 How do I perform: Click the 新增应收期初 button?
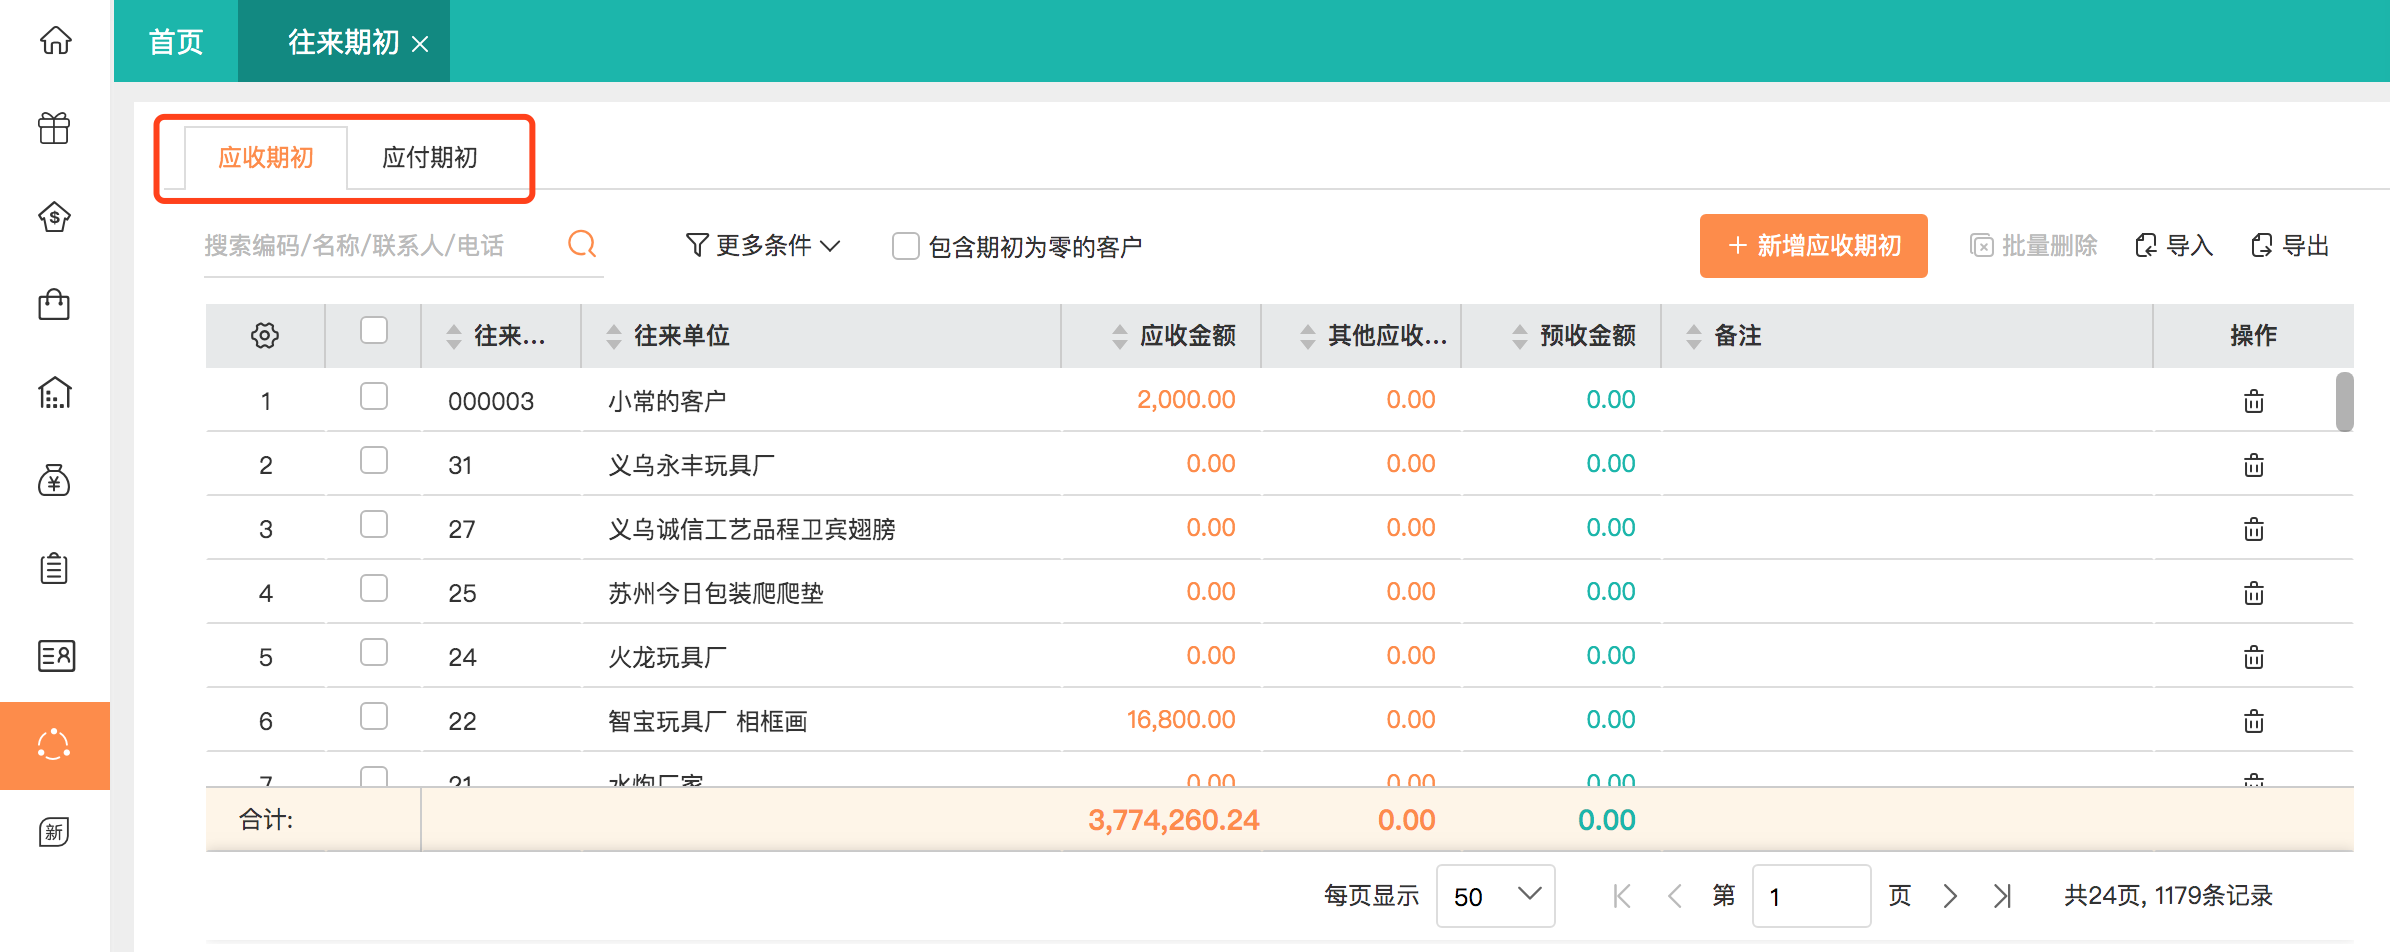pyautogui.click(x=1813, y=245)
